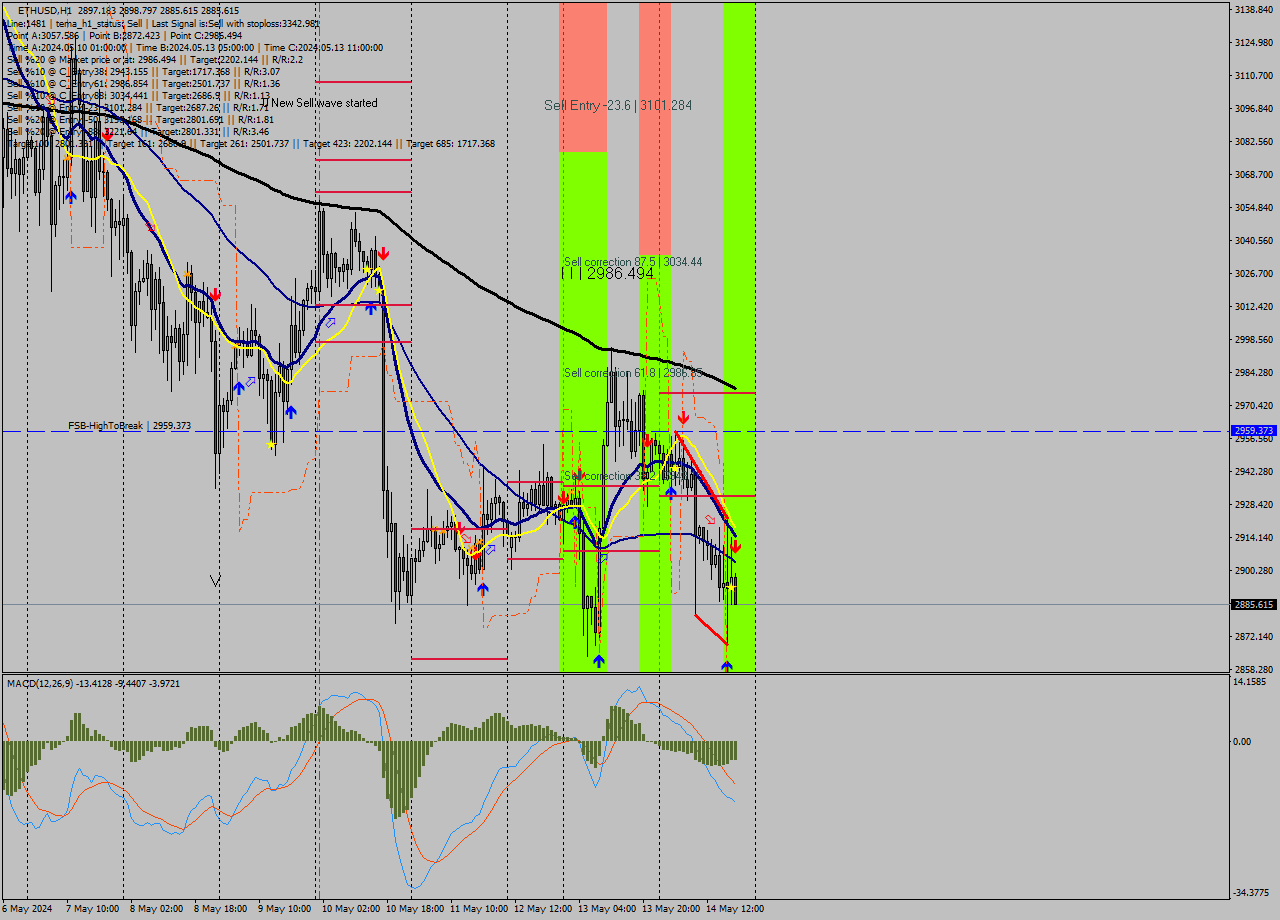
Task: Select the hollow red pullback arrow near 13 May 20:00
Action: coord(710,520)
